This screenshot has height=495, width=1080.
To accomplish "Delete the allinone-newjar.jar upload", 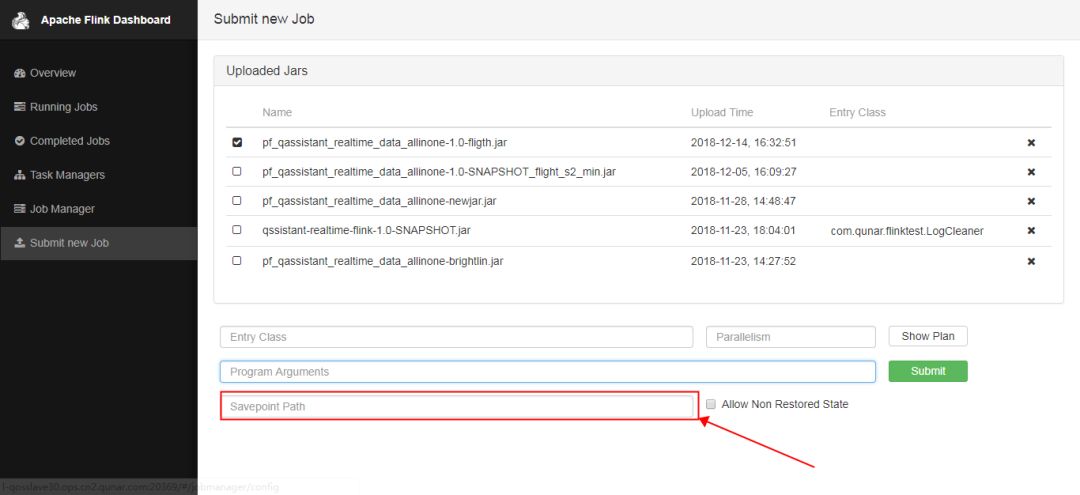I will click(1031, 201).
